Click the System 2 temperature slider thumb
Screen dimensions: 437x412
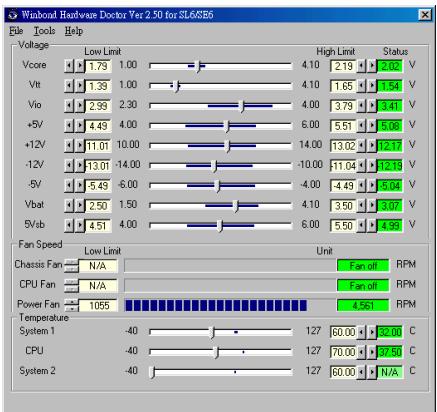point(152,372)
